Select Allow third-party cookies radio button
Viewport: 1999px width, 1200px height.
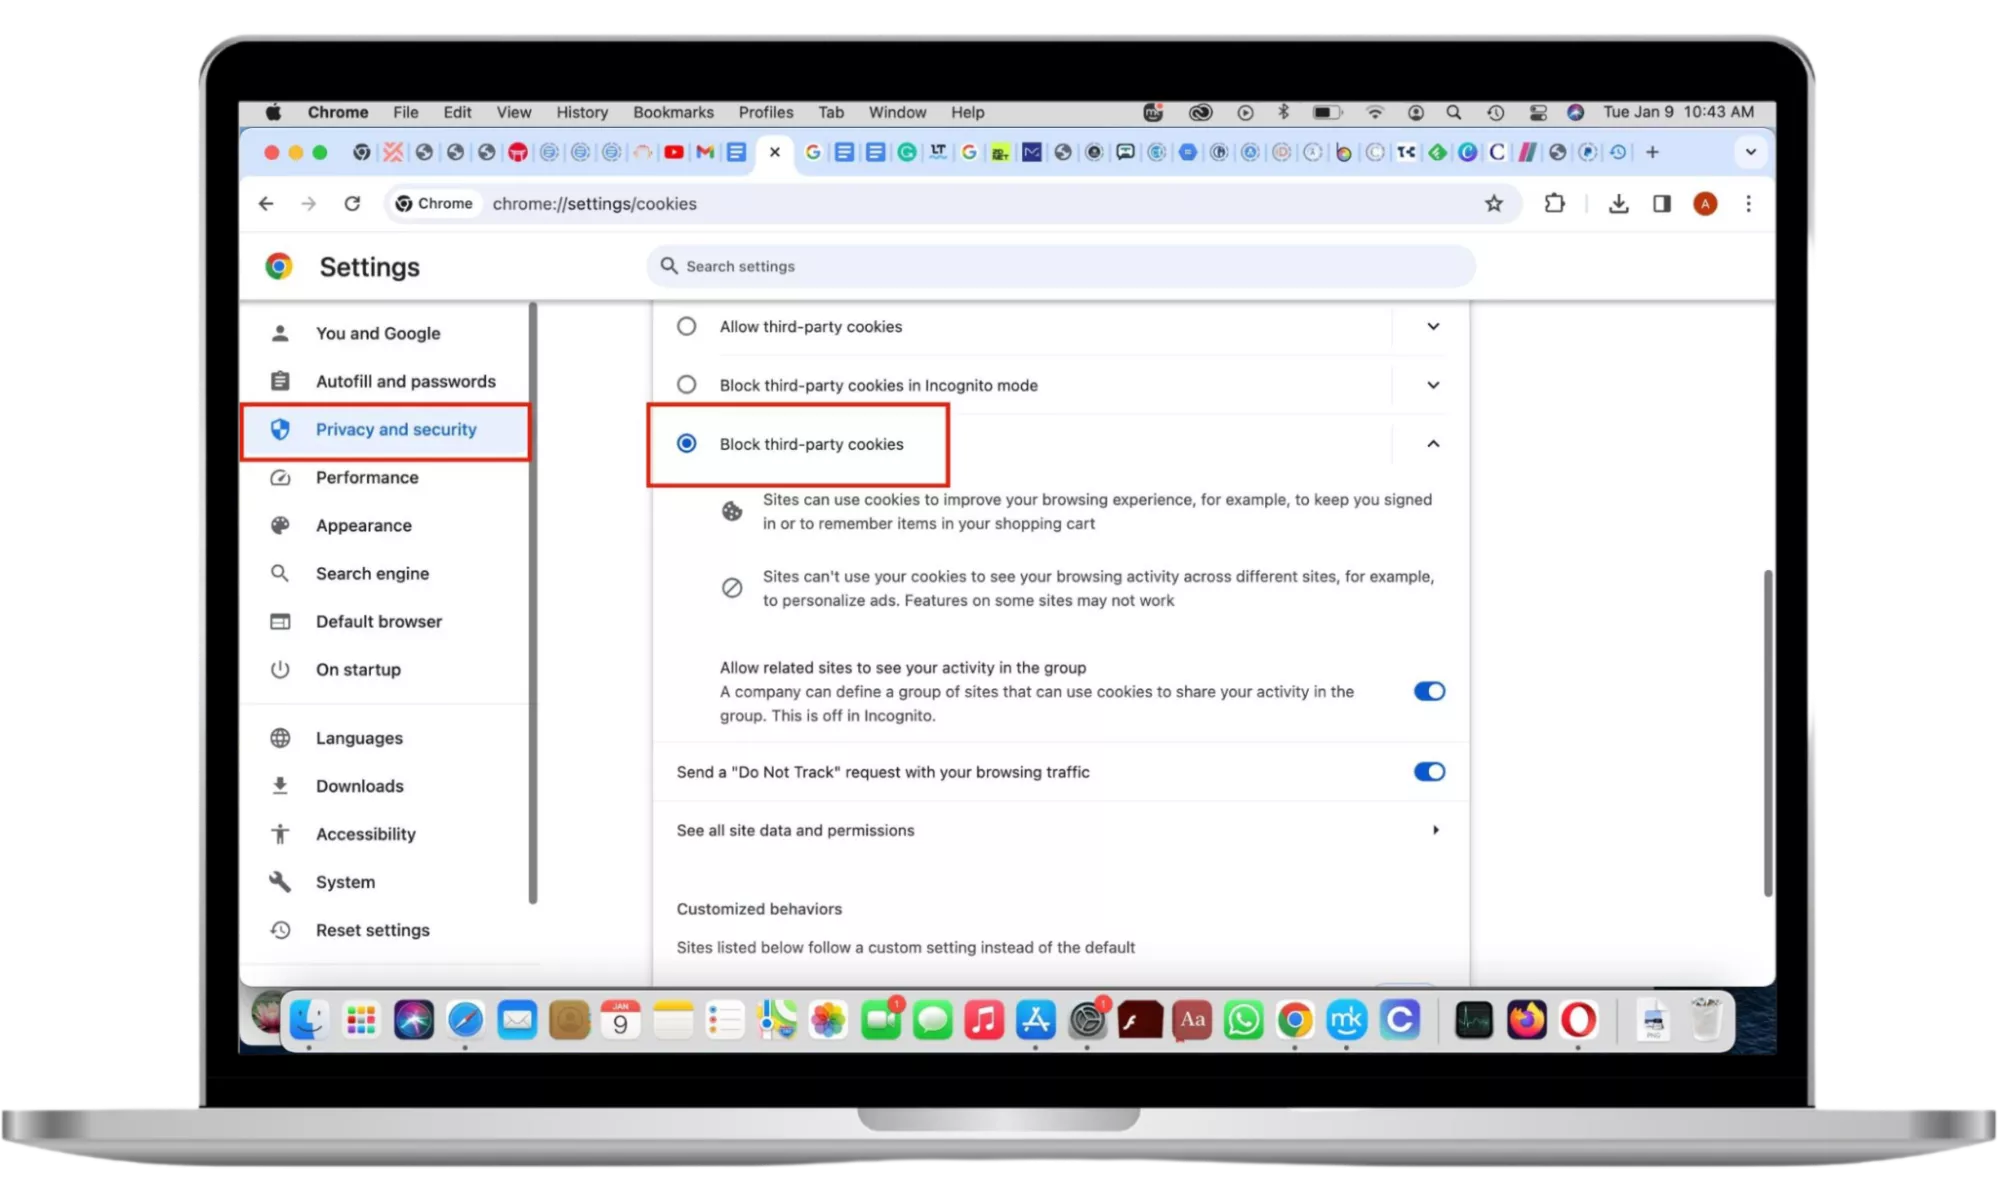(687, 326)
